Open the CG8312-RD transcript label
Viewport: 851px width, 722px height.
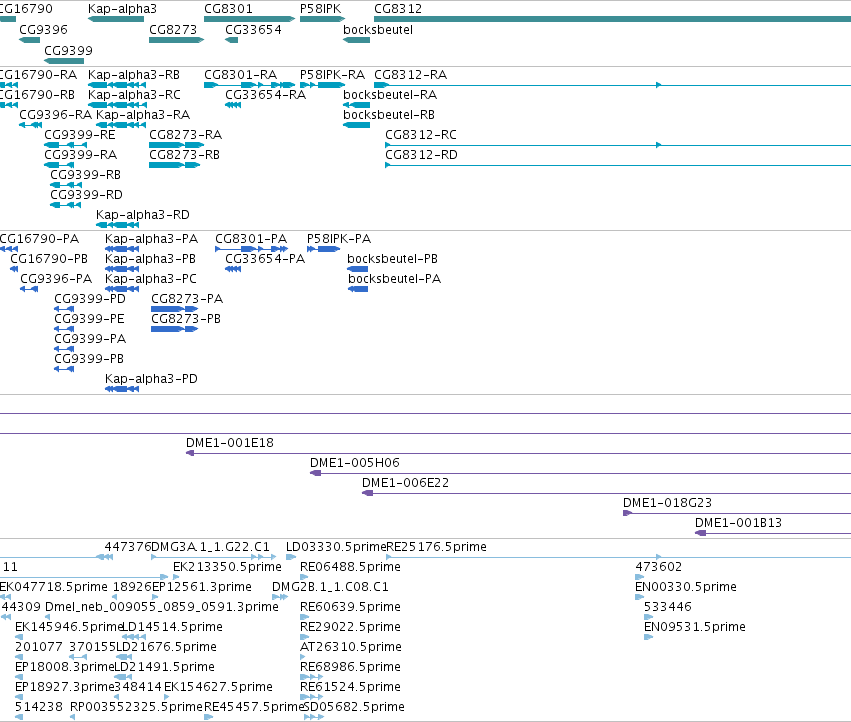point(421,155)
